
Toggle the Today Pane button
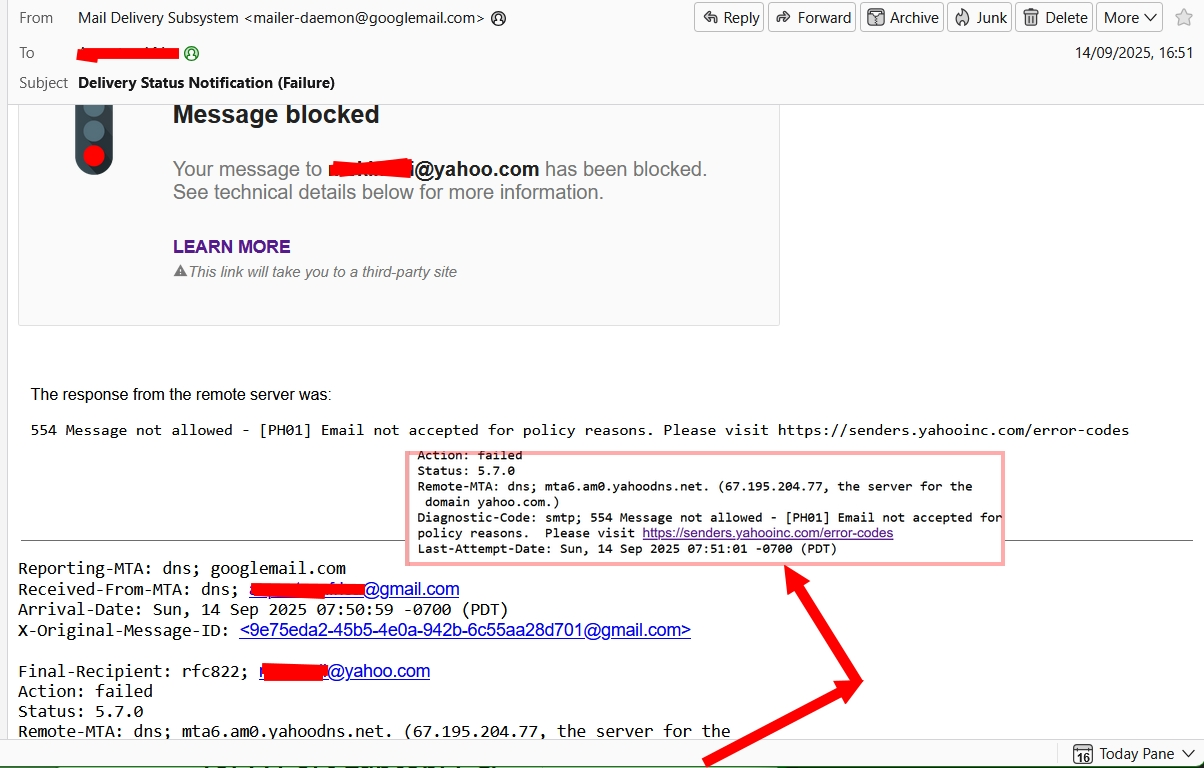click(x=1133, y=754)
